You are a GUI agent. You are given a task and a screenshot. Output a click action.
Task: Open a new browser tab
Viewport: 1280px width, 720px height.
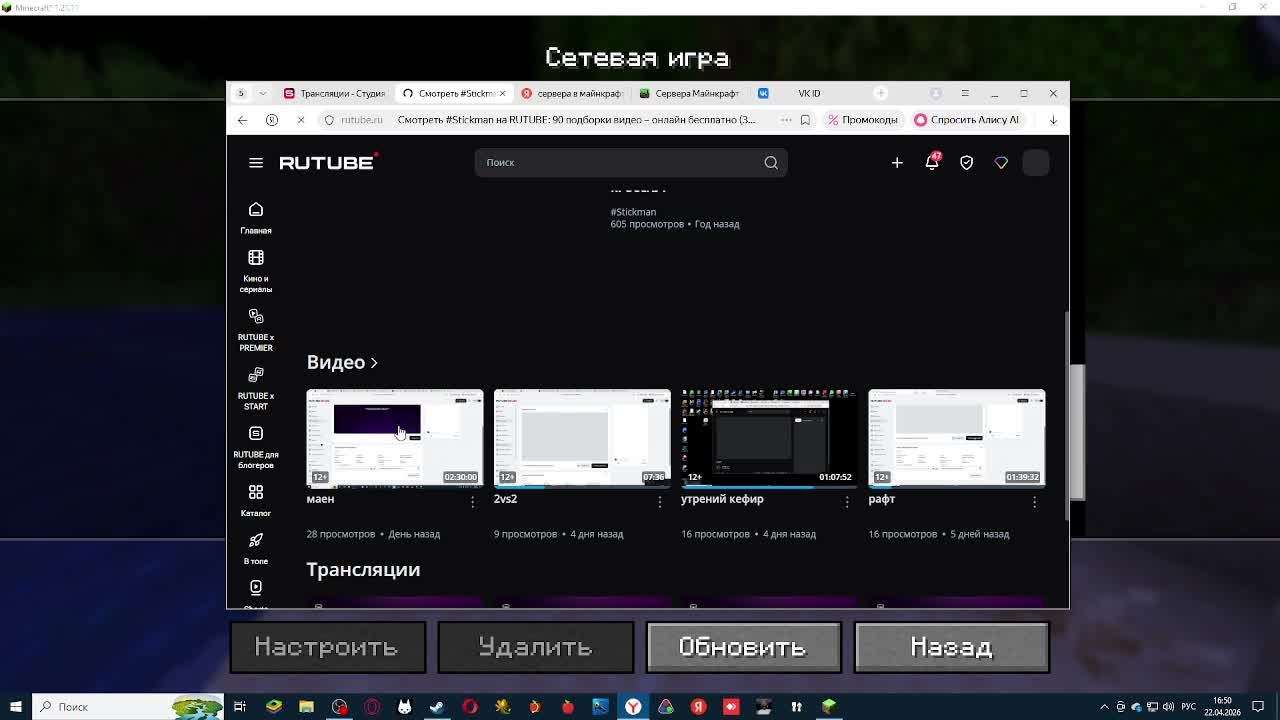click(x=881, y=93)
